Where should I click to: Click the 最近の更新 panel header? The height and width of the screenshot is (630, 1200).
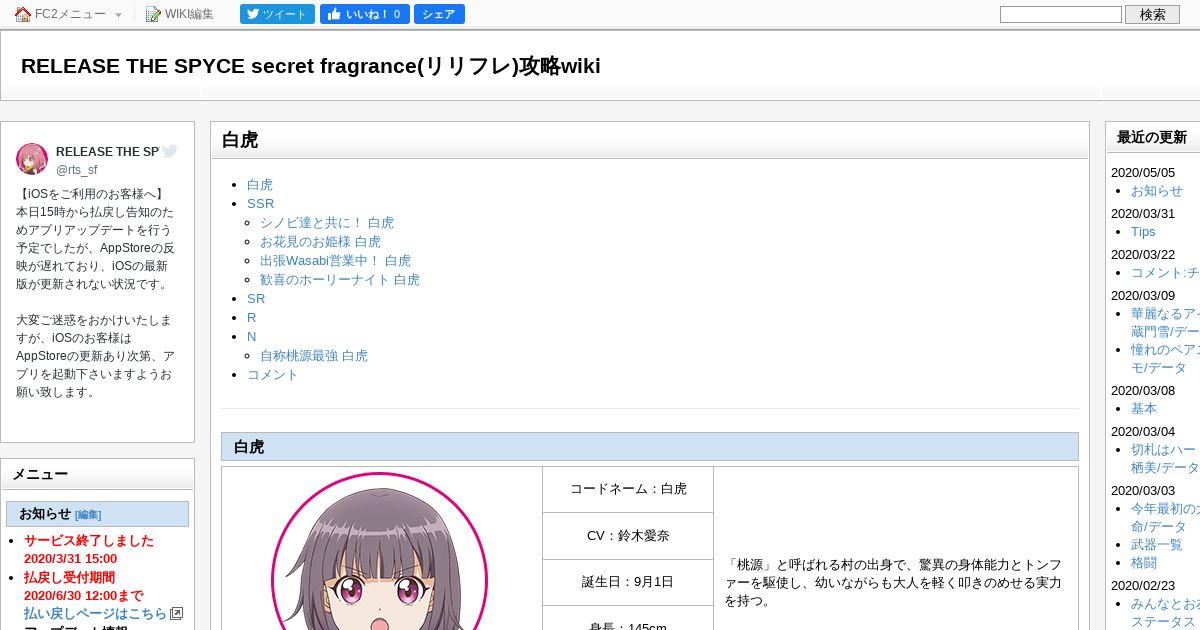coord(1153,138)
